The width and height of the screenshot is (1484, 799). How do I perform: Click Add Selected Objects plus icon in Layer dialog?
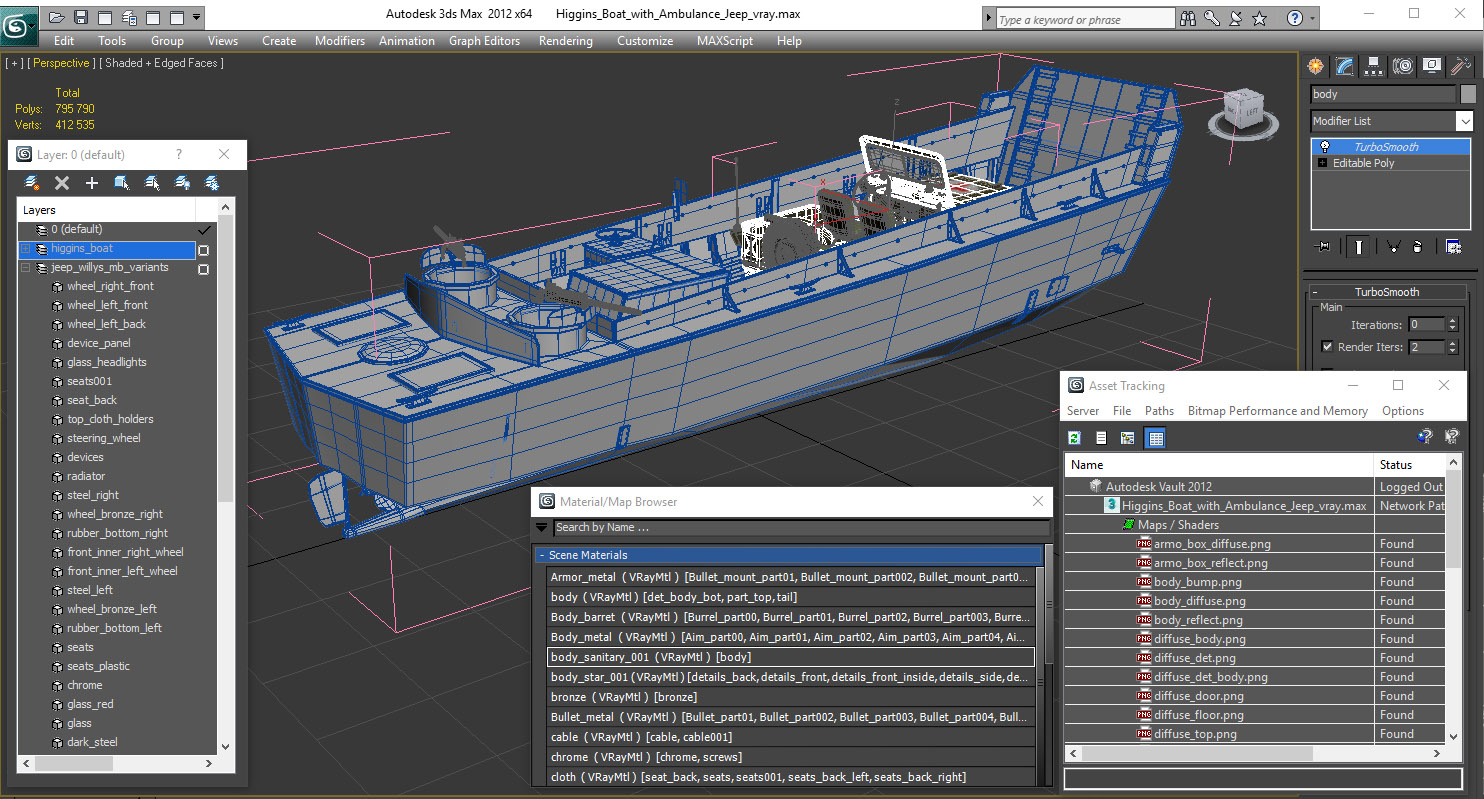pyautogui.click(x=92, y=183)
